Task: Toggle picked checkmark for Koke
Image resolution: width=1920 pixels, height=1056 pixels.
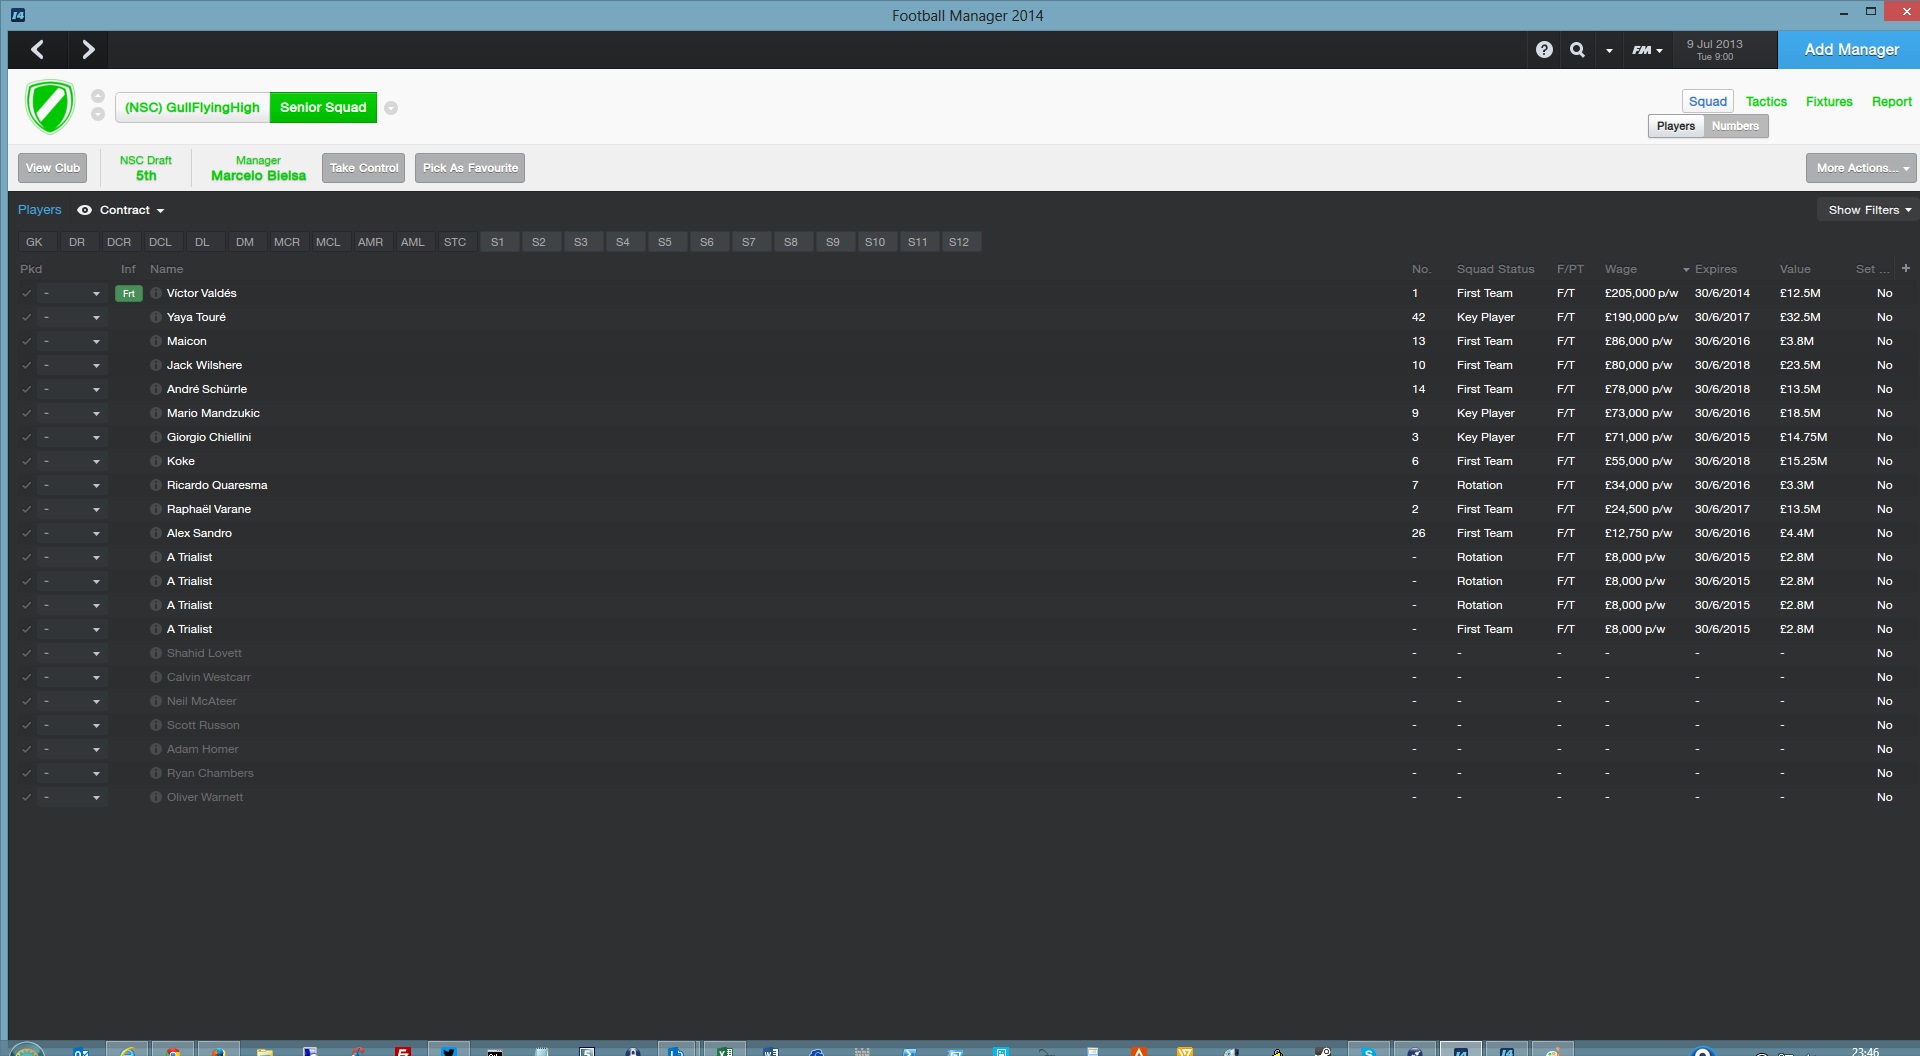Action: point(27,461)
